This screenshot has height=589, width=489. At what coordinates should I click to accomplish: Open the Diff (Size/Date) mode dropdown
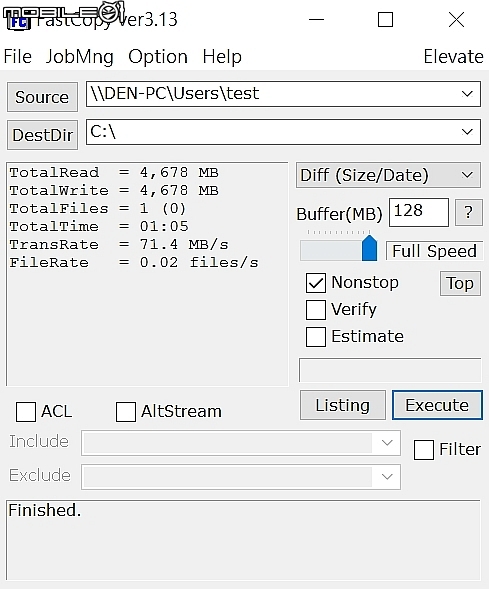pos(388,175)
